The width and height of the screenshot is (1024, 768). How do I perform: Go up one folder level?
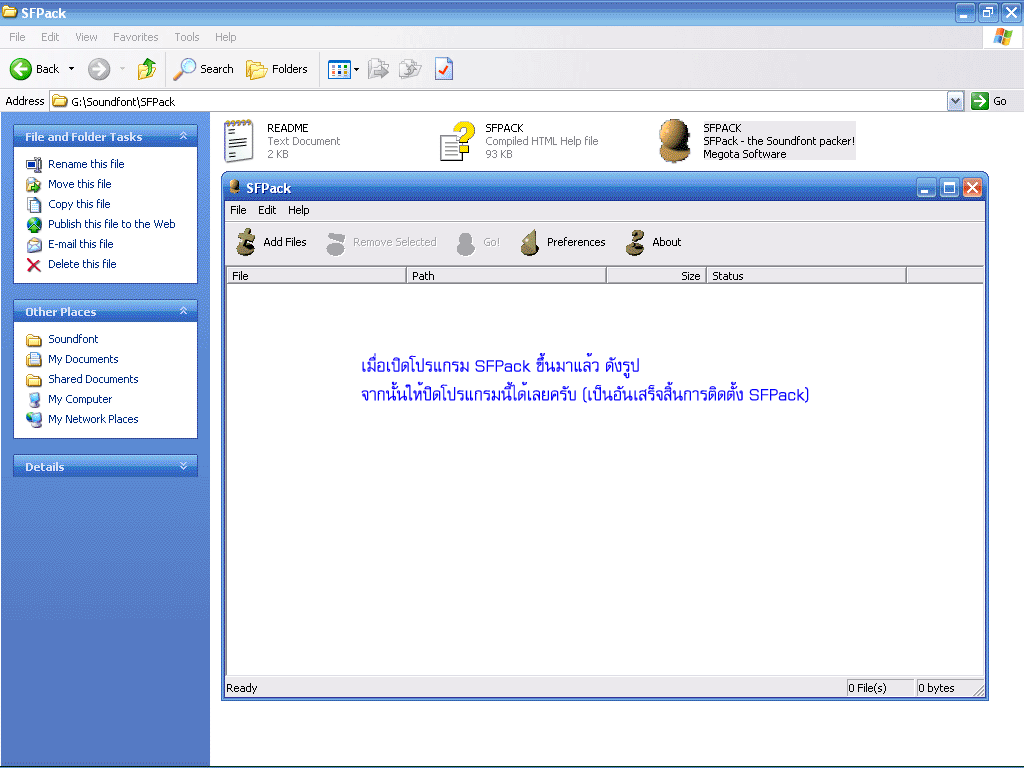coord(147,69)
